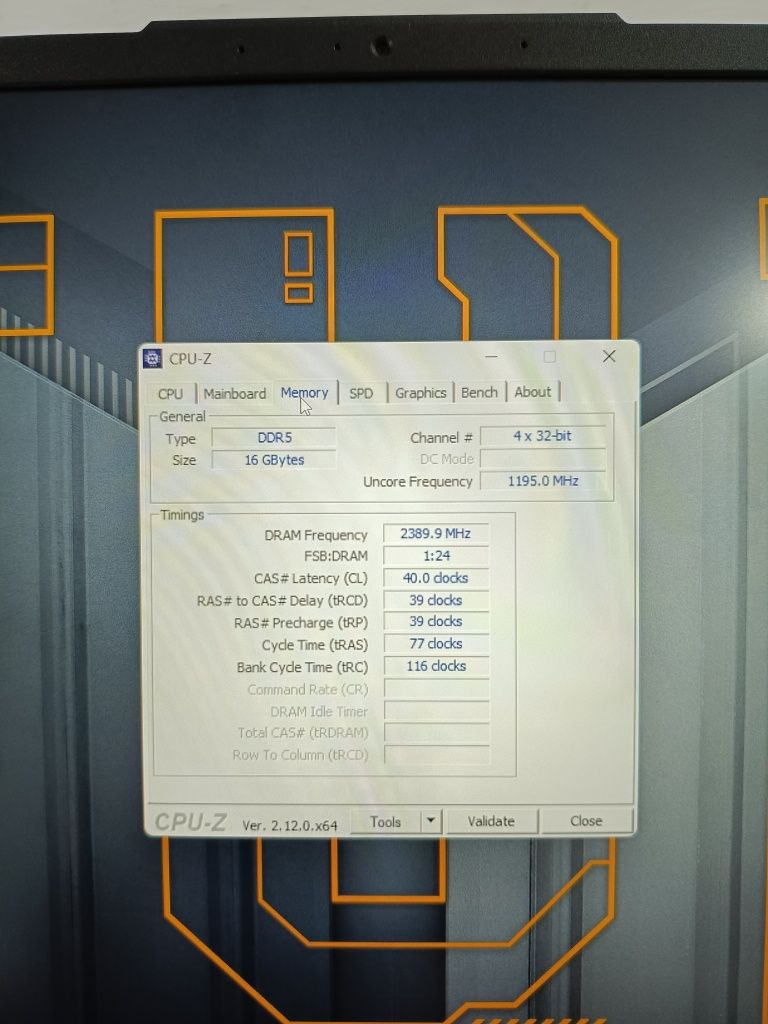Select the Memory tab

(x=305, y=392)
